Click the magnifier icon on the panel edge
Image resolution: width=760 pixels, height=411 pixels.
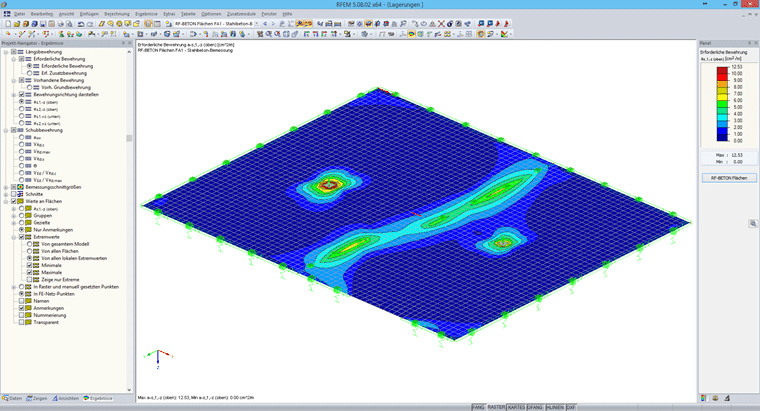[x=753, y=223]
